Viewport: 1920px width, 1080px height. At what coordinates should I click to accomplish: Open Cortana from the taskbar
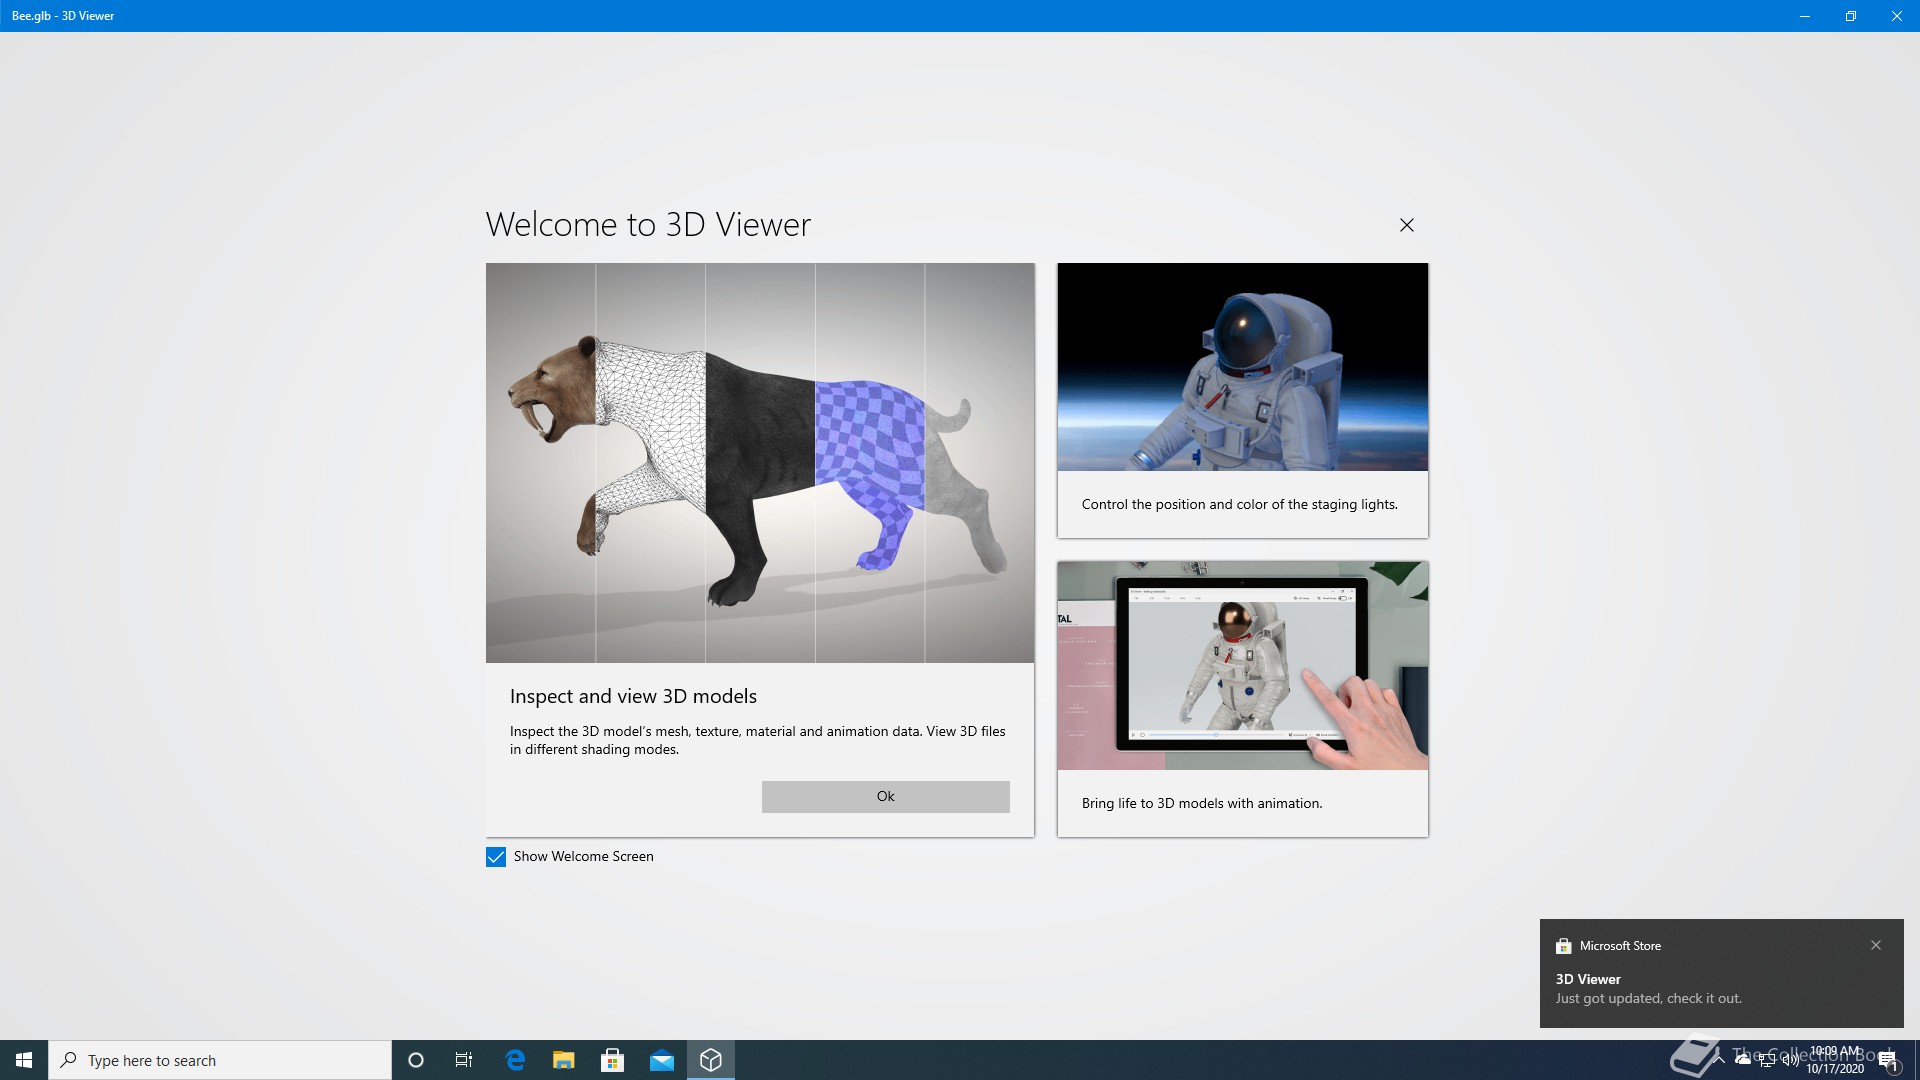pyautogui.click(x=416, y=1060)
